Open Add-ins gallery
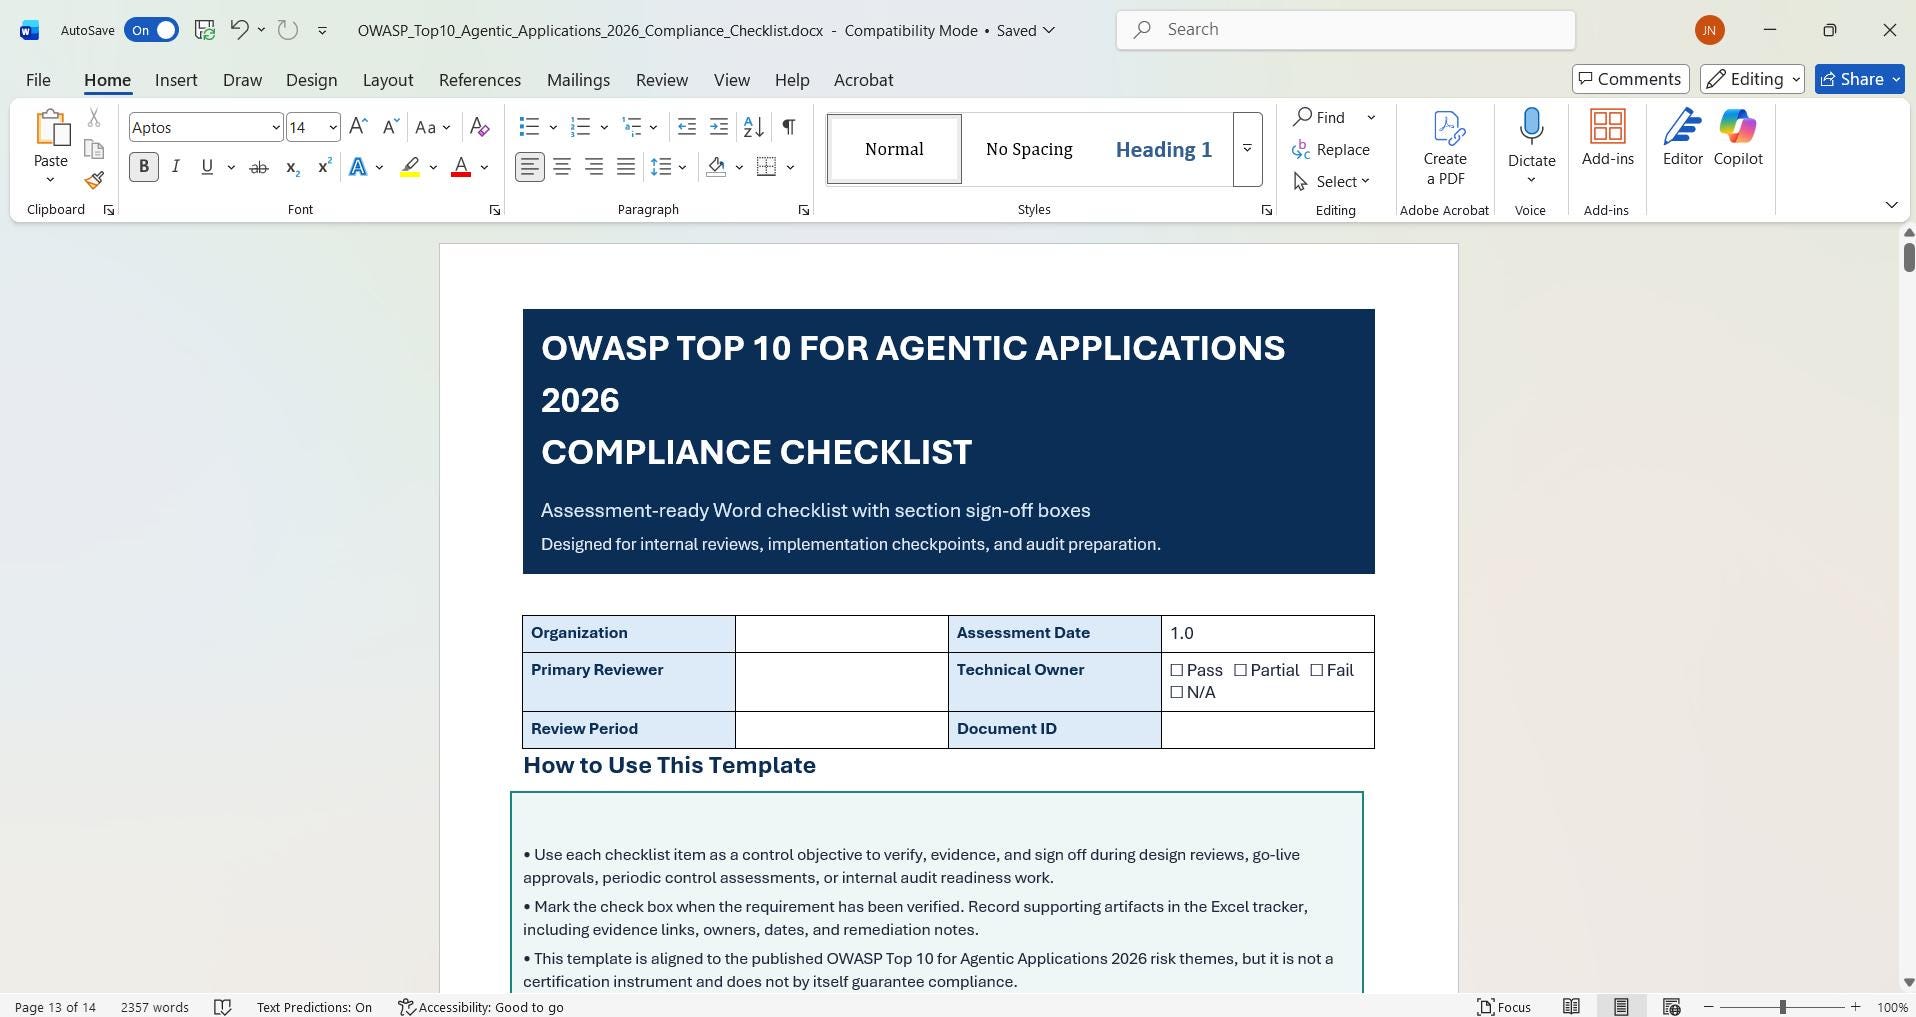Viewport: 1916px width, 1017px height. 1607,138
